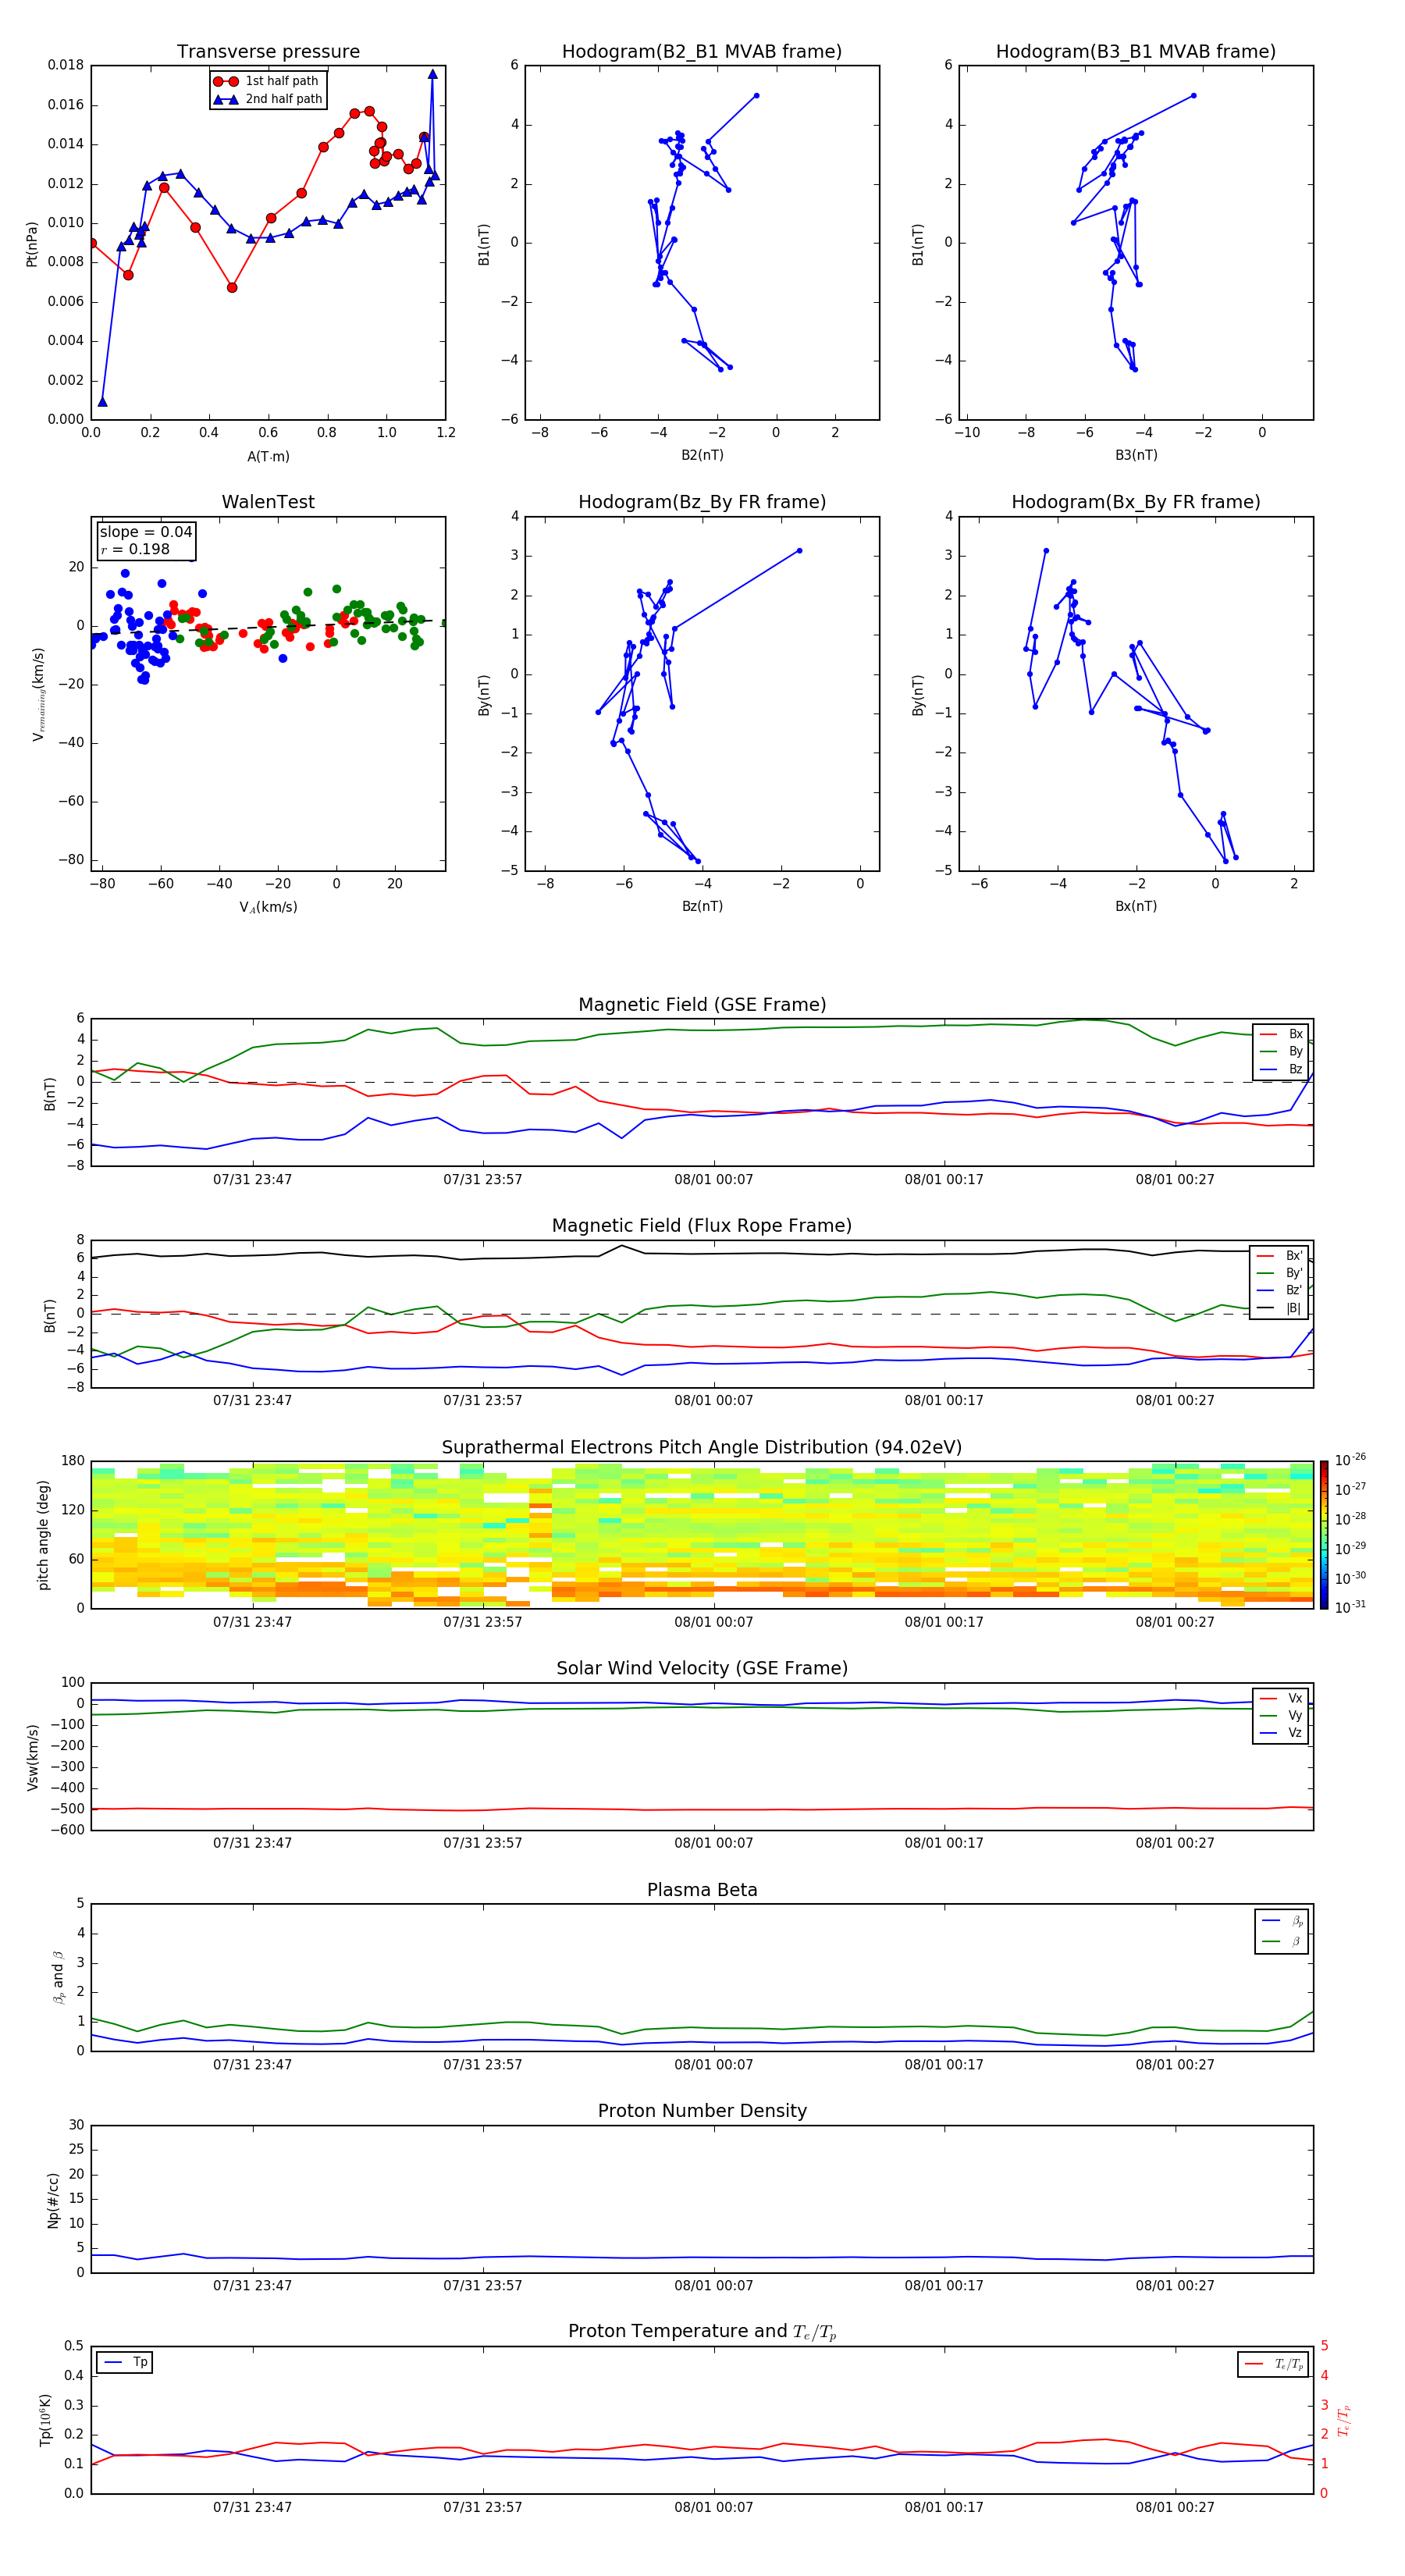
Task: Click the 'Vx' entry in velocity legend
Action: (x=1281, y=1698)
